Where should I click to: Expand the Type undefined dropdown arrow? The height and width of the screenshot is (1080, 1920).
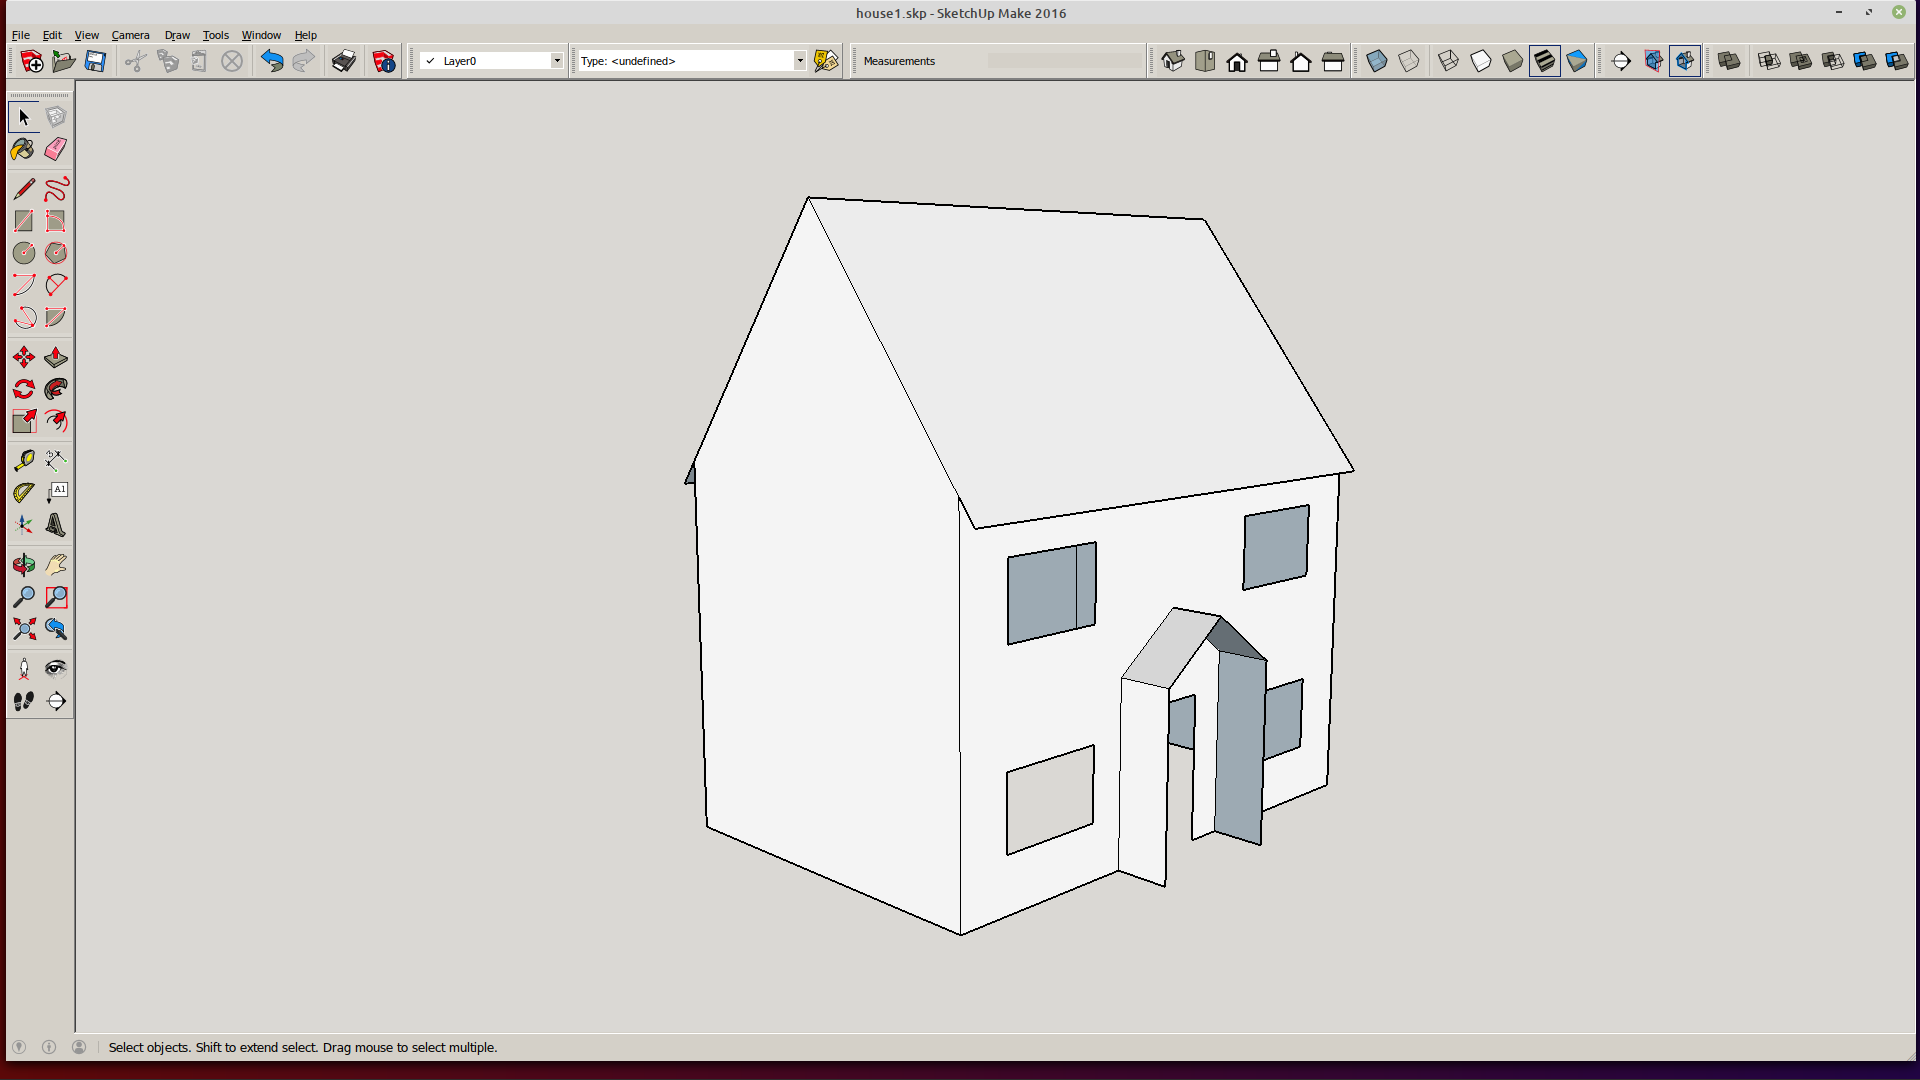point(800,61)
